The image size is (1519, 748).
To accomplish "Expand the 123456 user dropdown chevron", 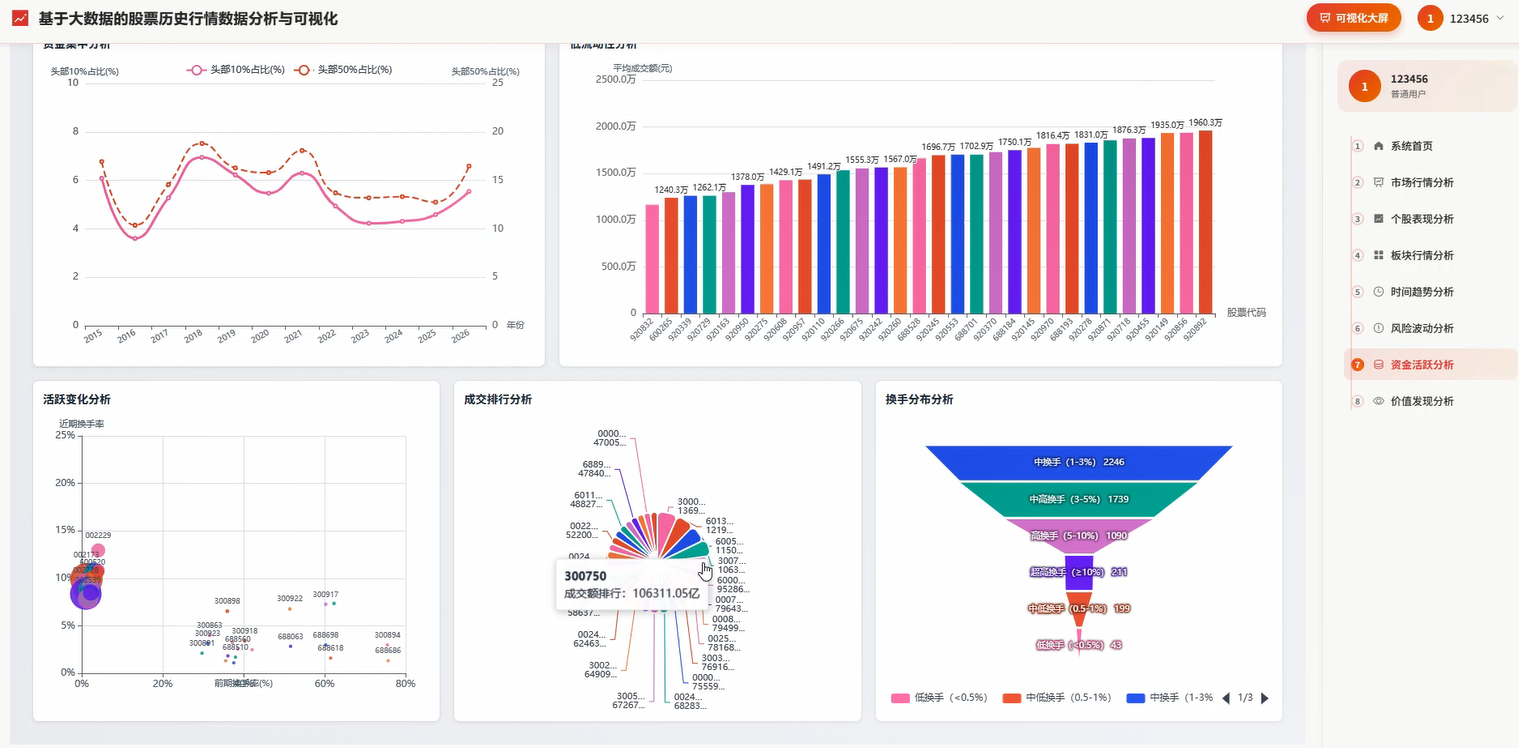I will (x=1499, y=18).
